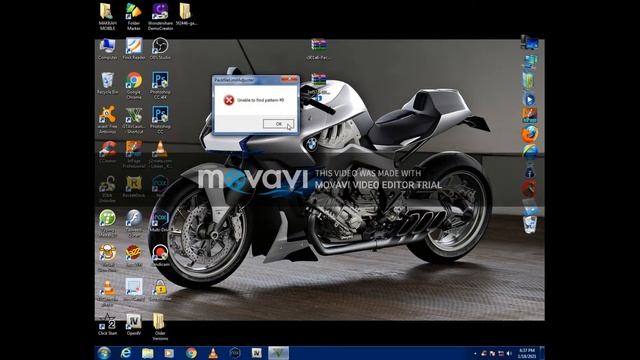Screen dimensions: 640x360
Task: Open the Windows Start menu
Action: tap(104, 353)
